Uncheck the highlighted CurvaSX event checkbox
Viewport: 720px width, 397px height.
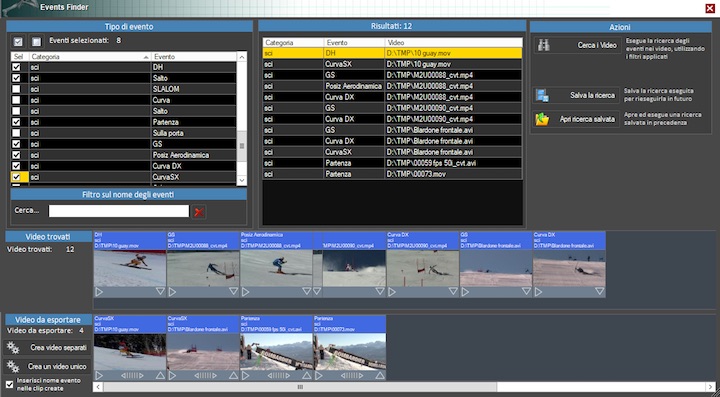16,177
